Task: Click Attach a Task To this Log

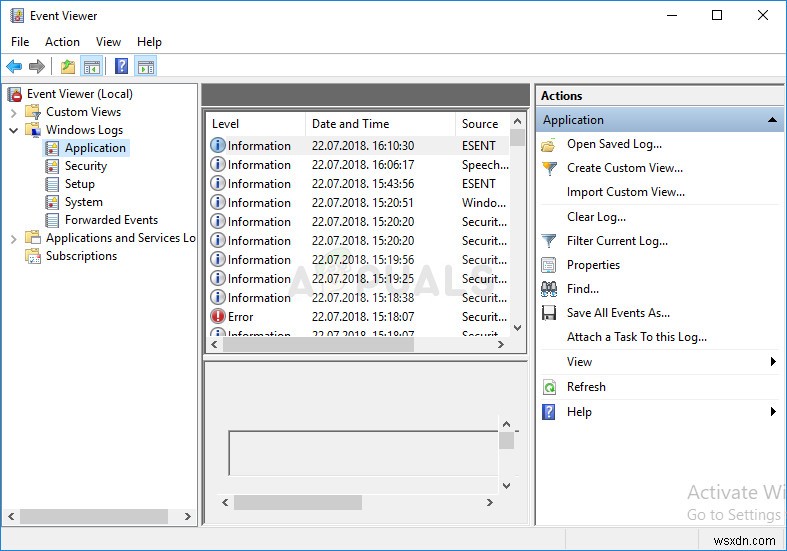Action: pos(636,337)
